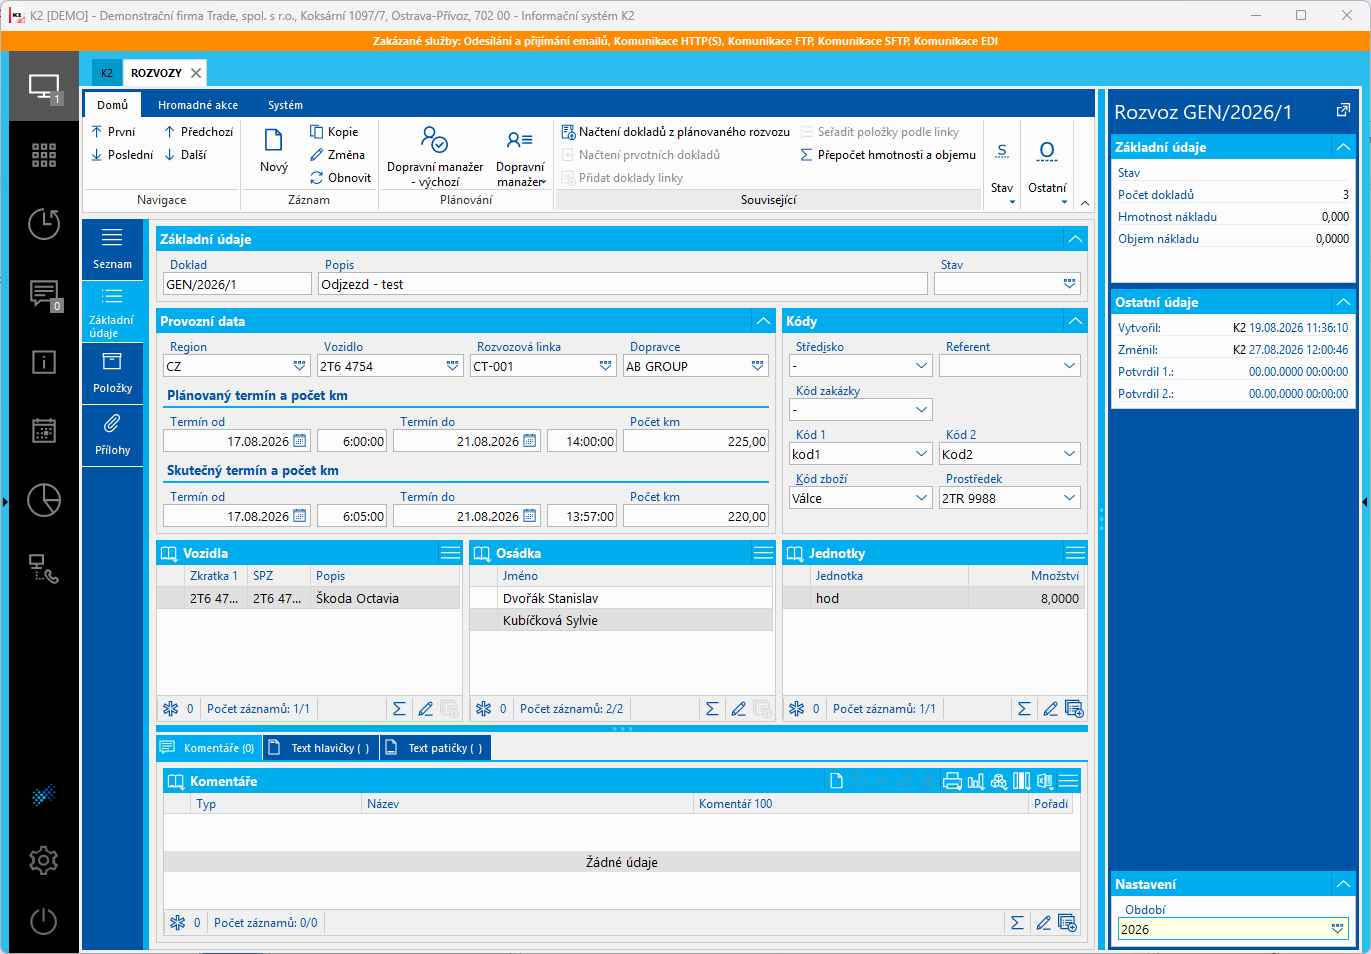Image resolution: width=1371 pixels, height=954 pixels.
Task: Collapse the Provozní data section
Action: [x=763, y=321]
